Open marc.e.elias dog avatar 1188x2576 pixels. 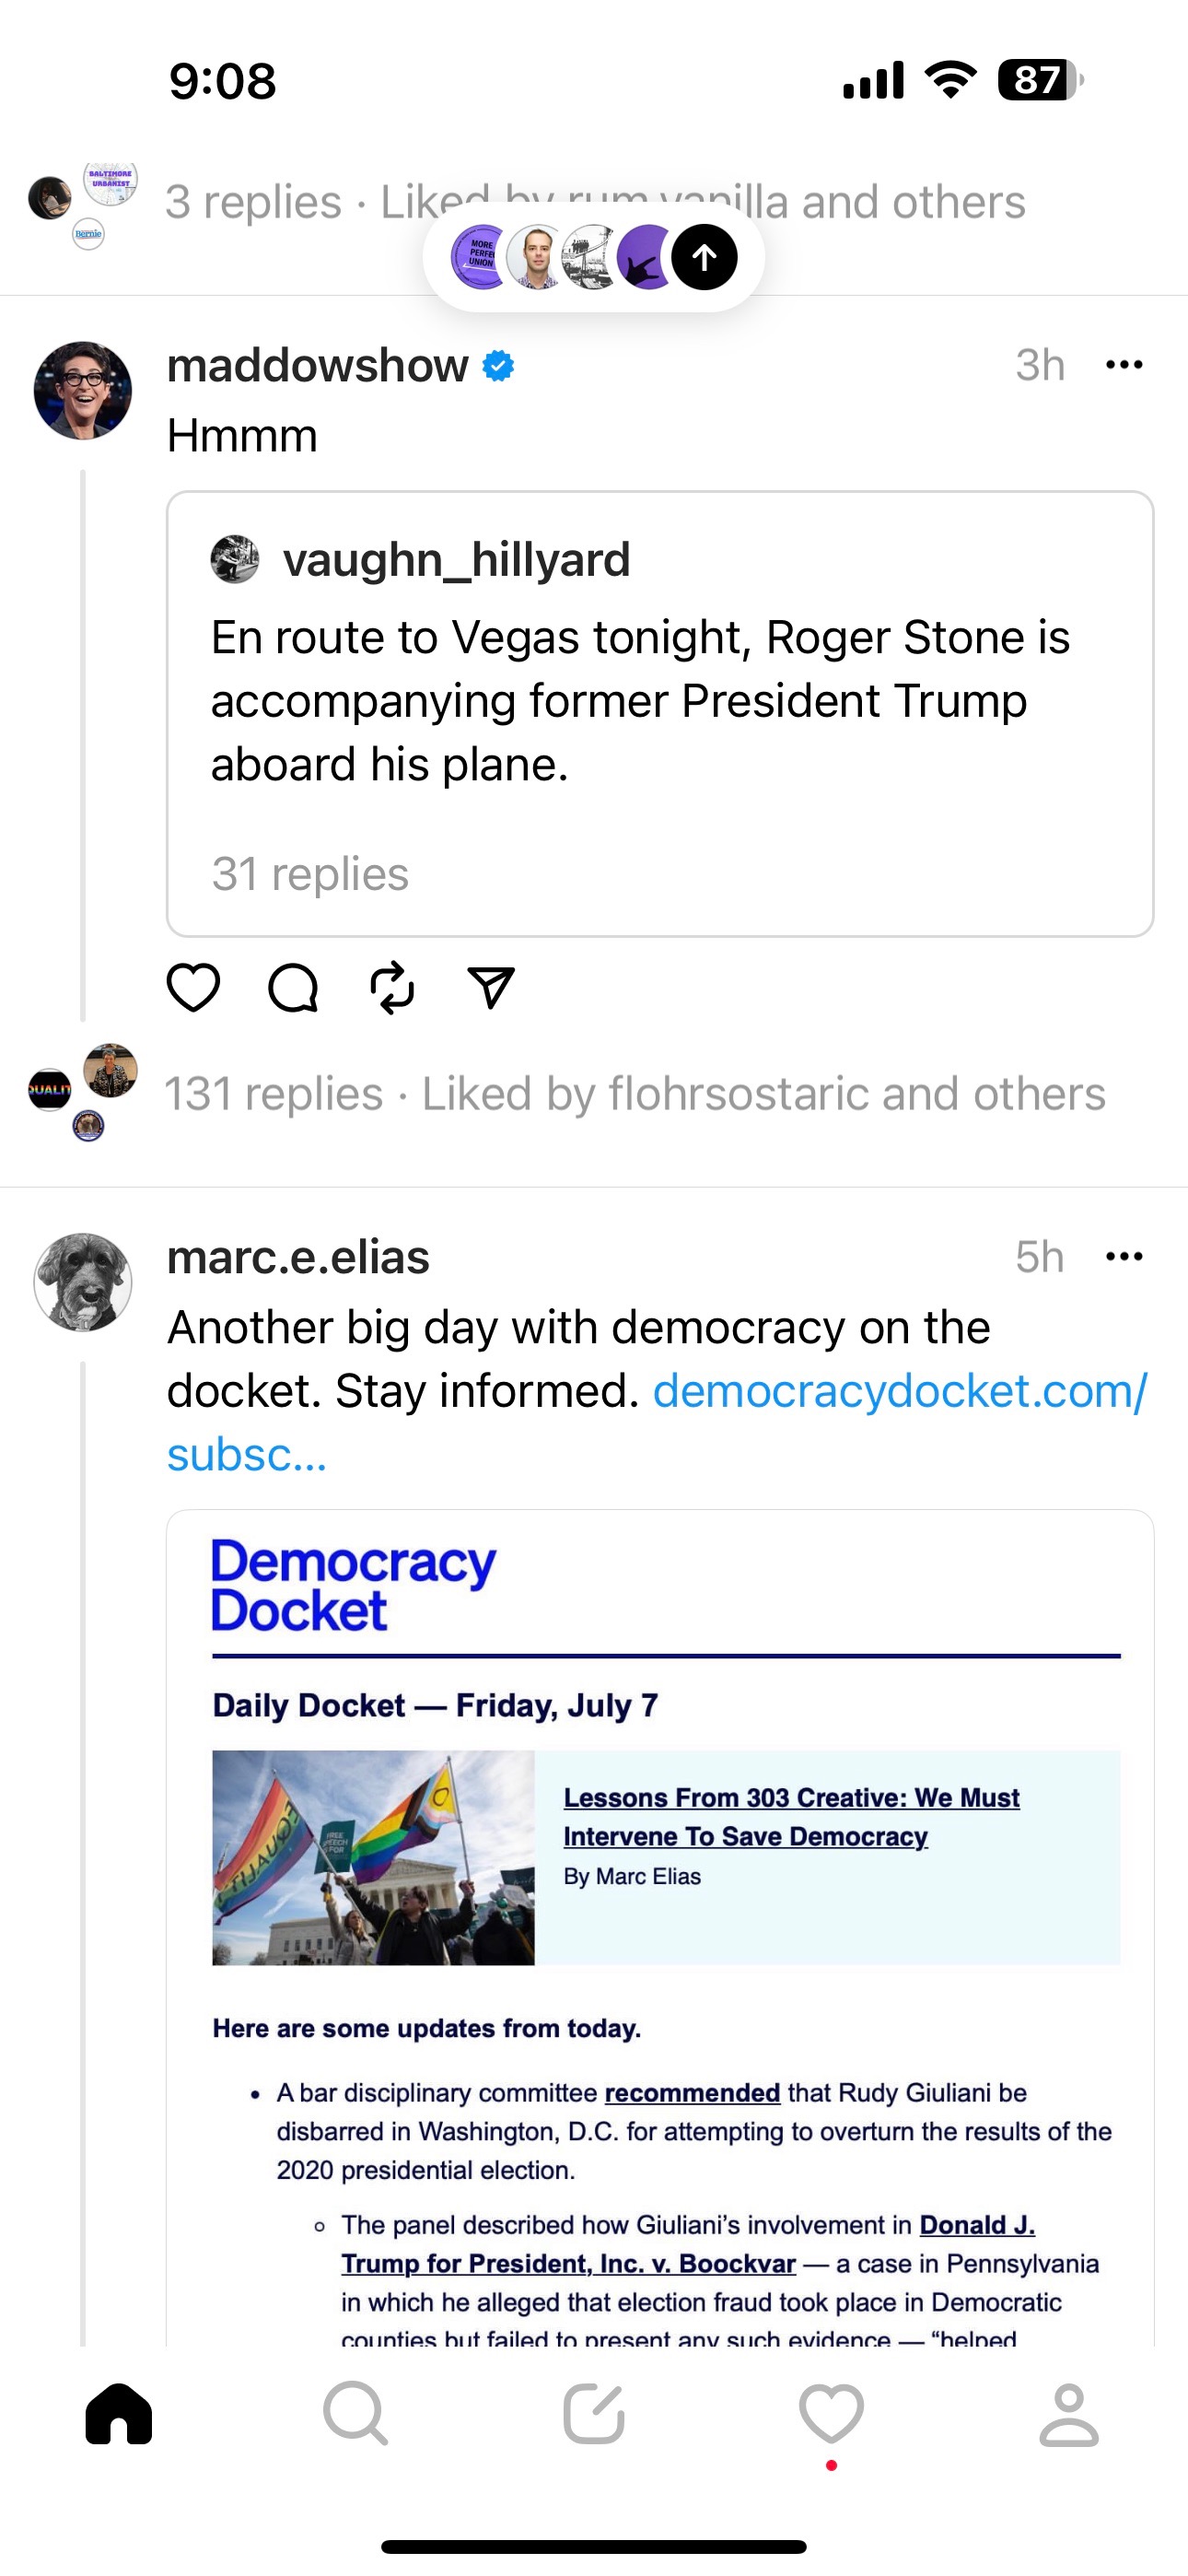click(x=83, y=1282)
